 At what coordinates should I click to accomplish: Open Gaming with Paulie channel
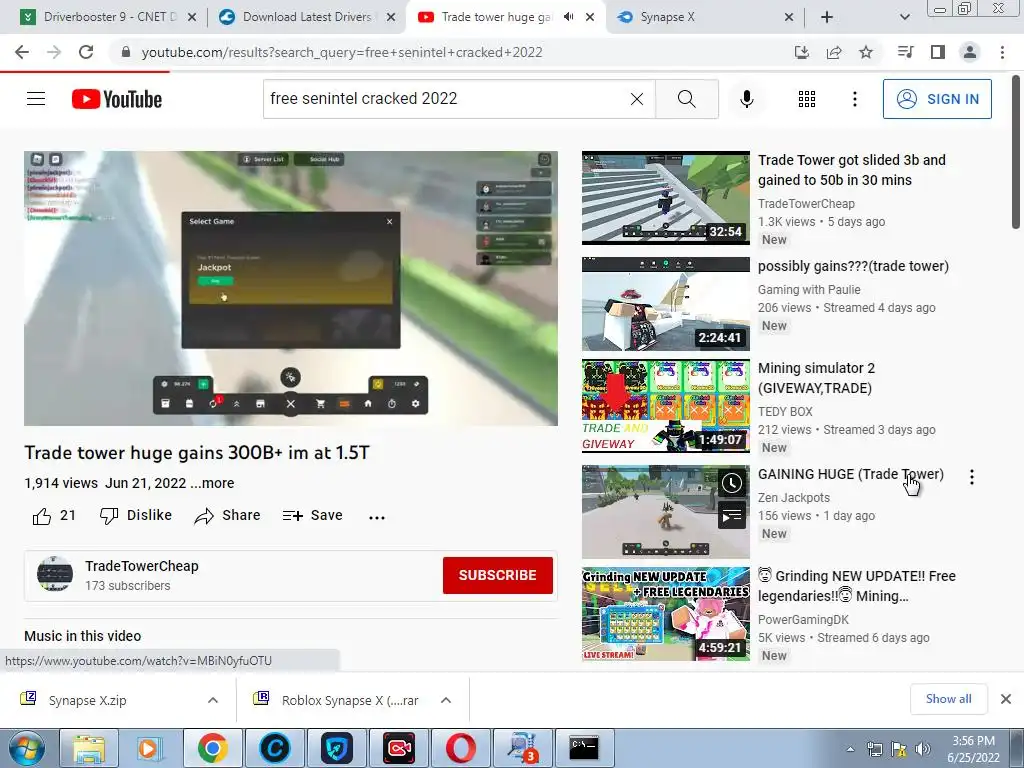tap(808, 289)
